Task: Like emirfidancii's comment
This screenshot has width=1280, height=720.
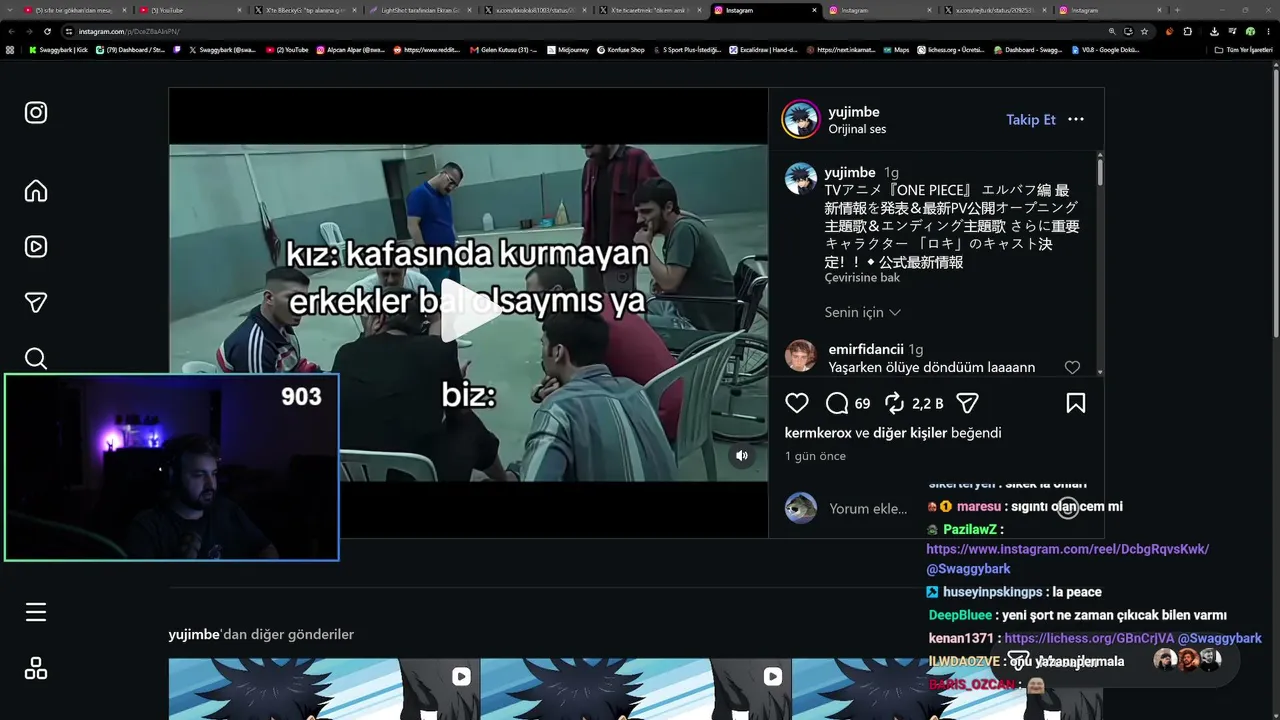Action: point(1072,367)
